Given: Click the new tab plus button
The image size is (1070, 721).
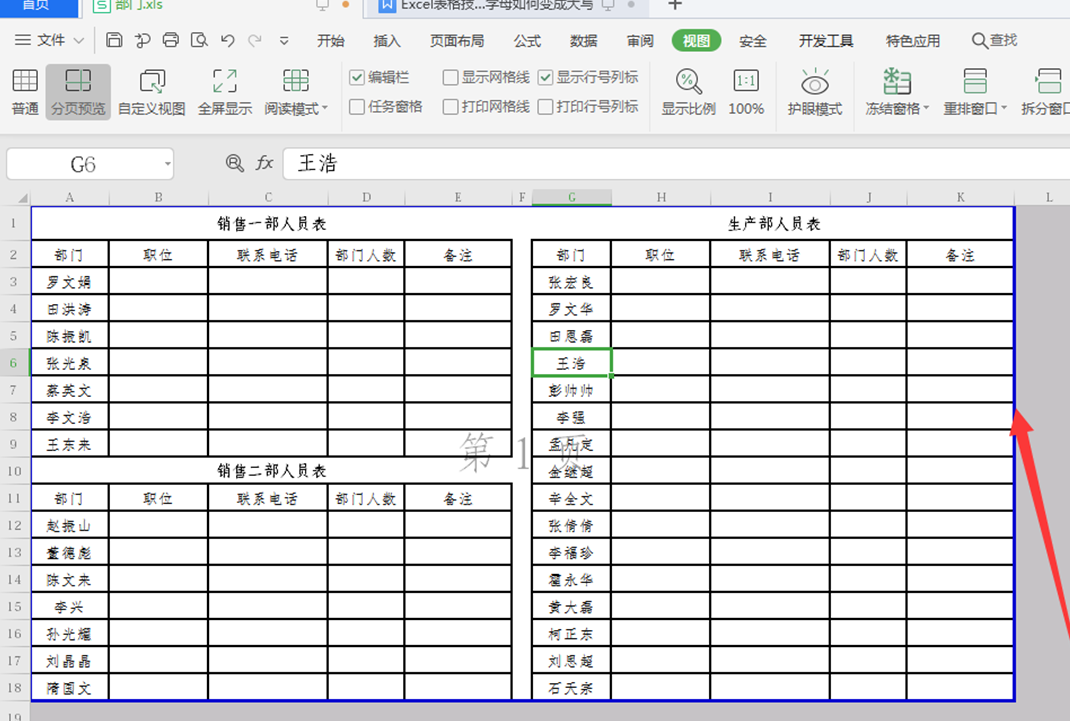Looking at the screenshot, I should [x=674, y=5].
